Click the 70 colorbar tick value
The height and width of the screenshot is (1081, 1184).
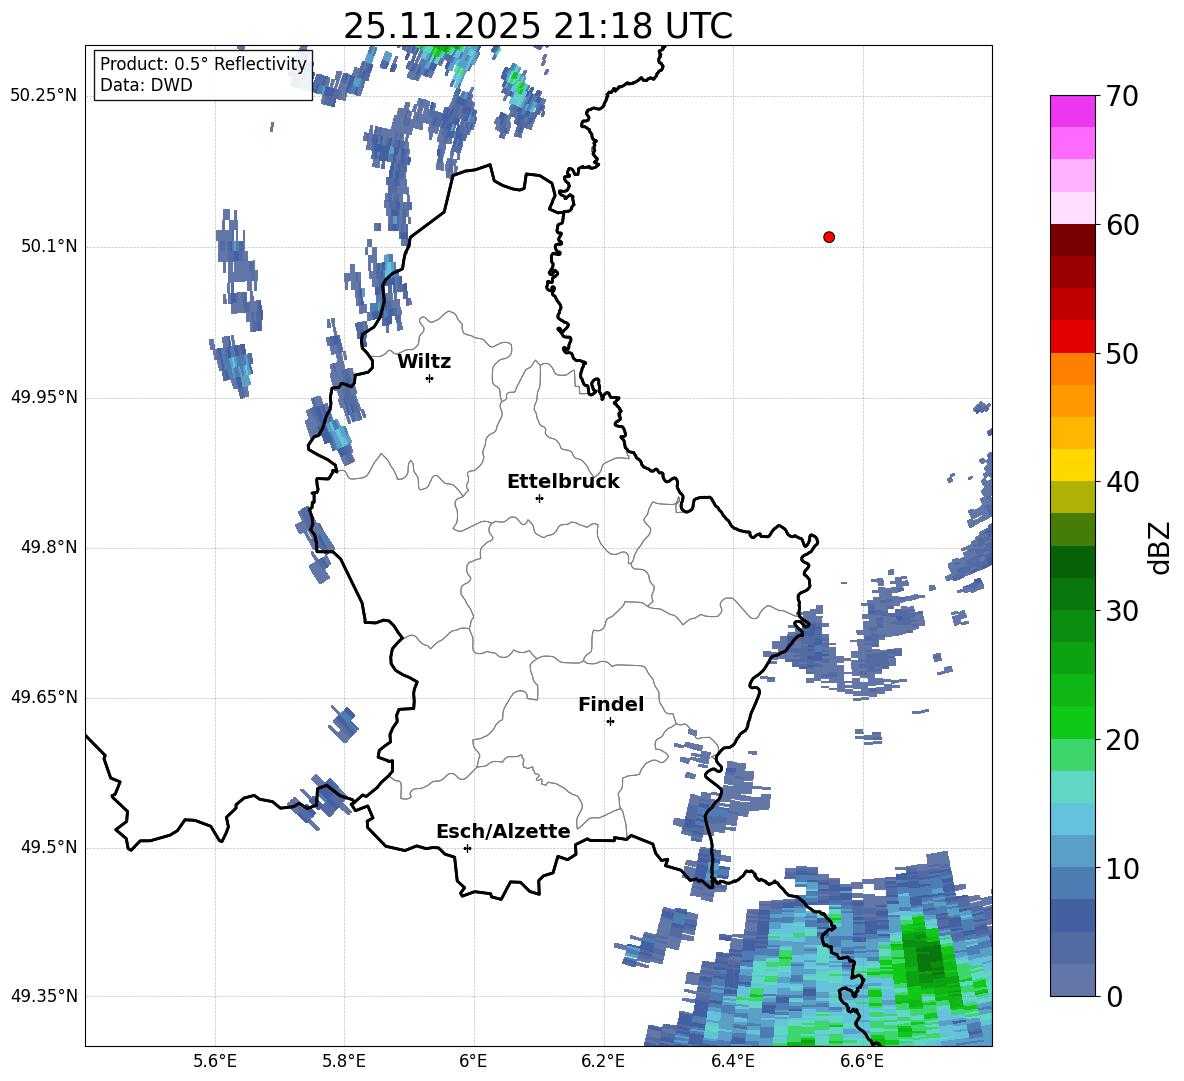click(1122, 97)
